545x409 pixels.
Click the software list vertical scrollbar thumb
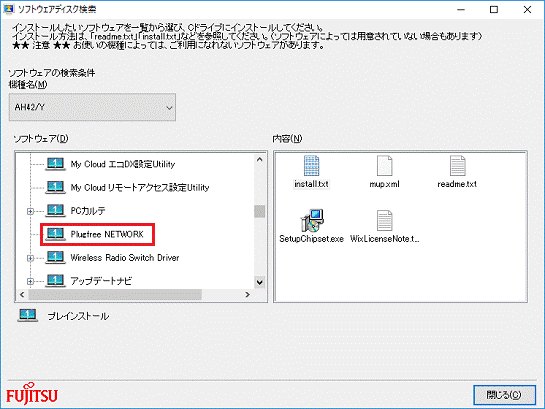click(260, 211)
